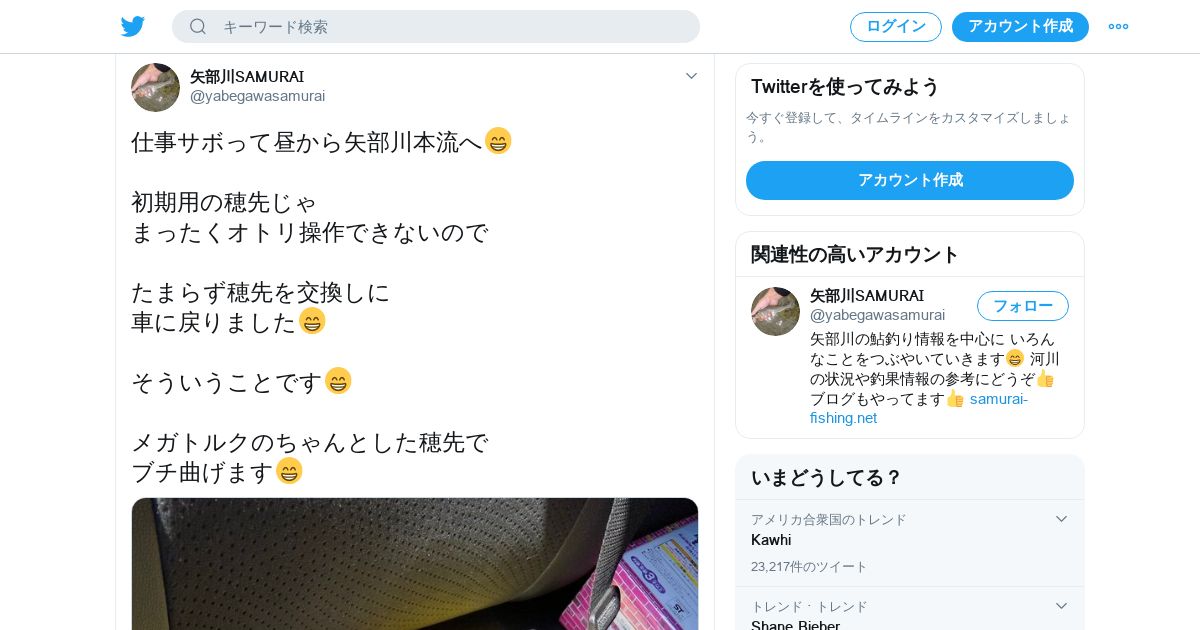
Task: Click the grinning emoji after 矢部川本流へ
Action: click(x=498, y=141)
